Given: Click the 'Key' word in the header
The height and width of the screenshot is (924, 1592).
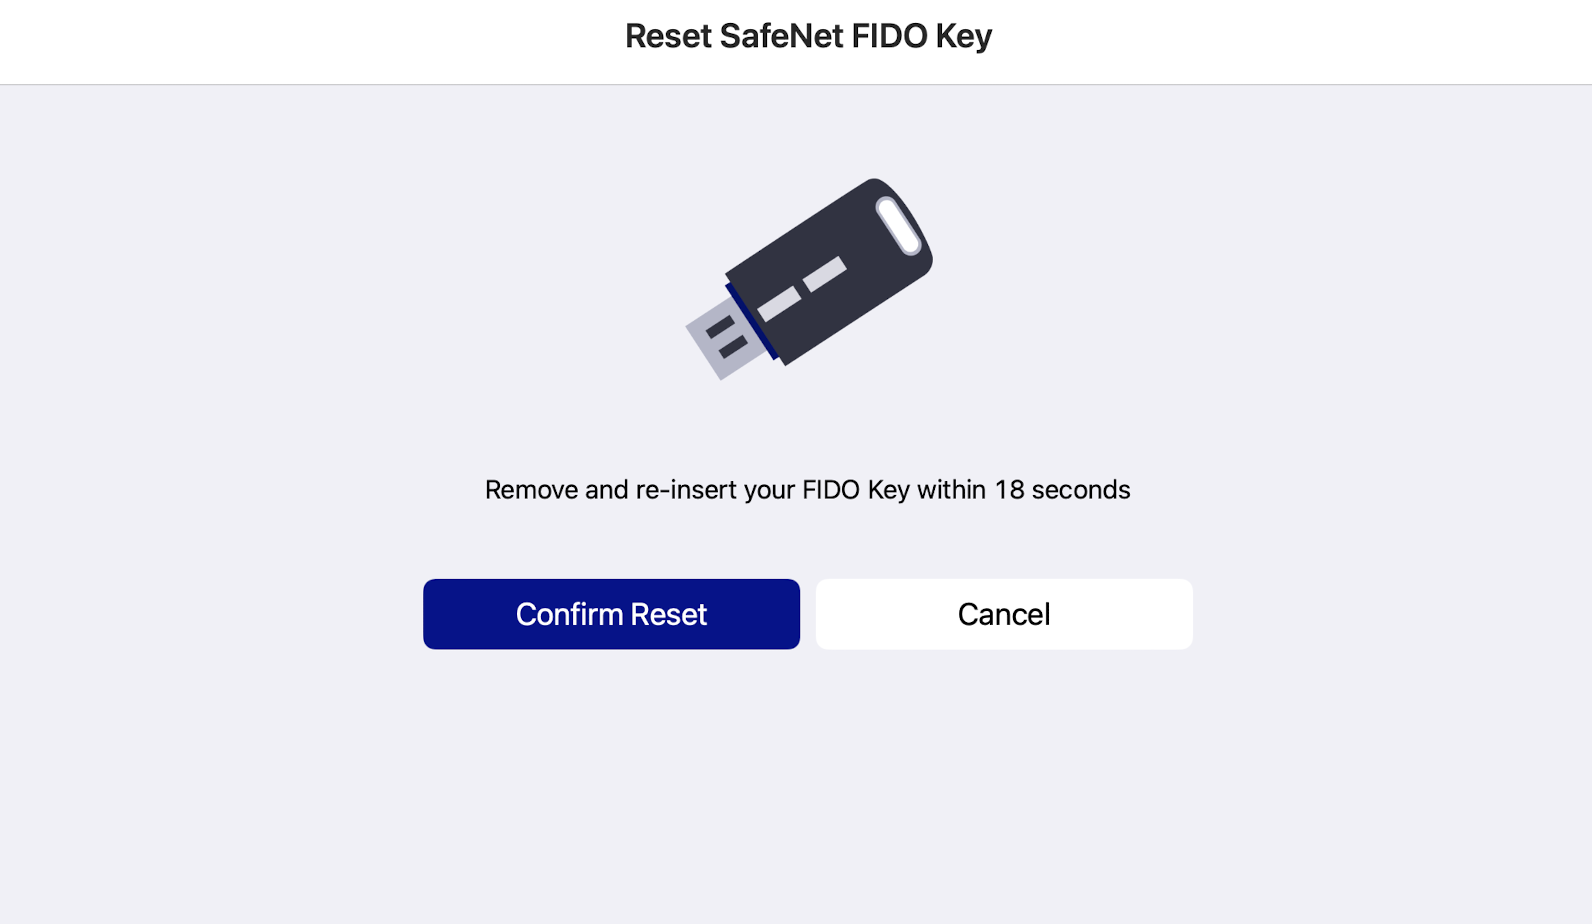Looking at the screenshot, I should tap(964, 36).
